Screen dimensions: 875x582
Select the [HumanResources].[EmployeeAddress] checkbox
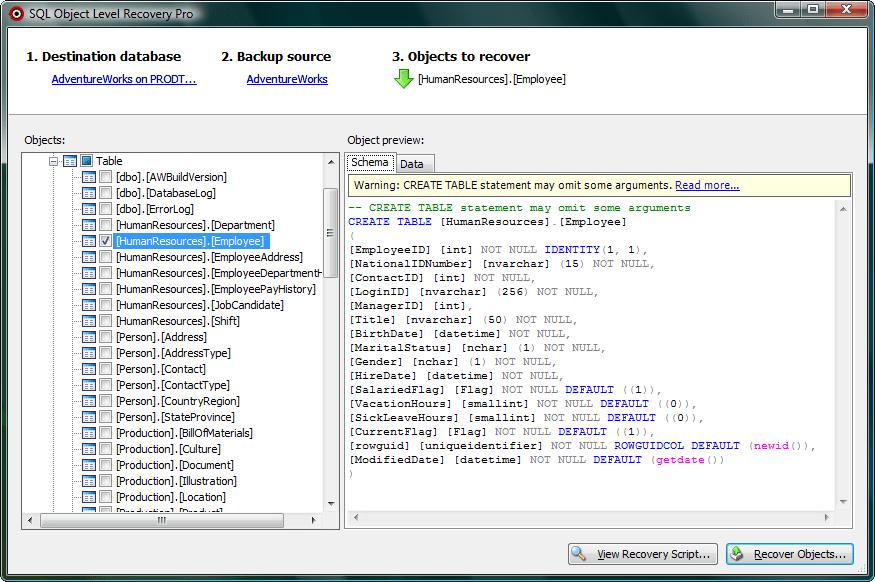[105, 257]
